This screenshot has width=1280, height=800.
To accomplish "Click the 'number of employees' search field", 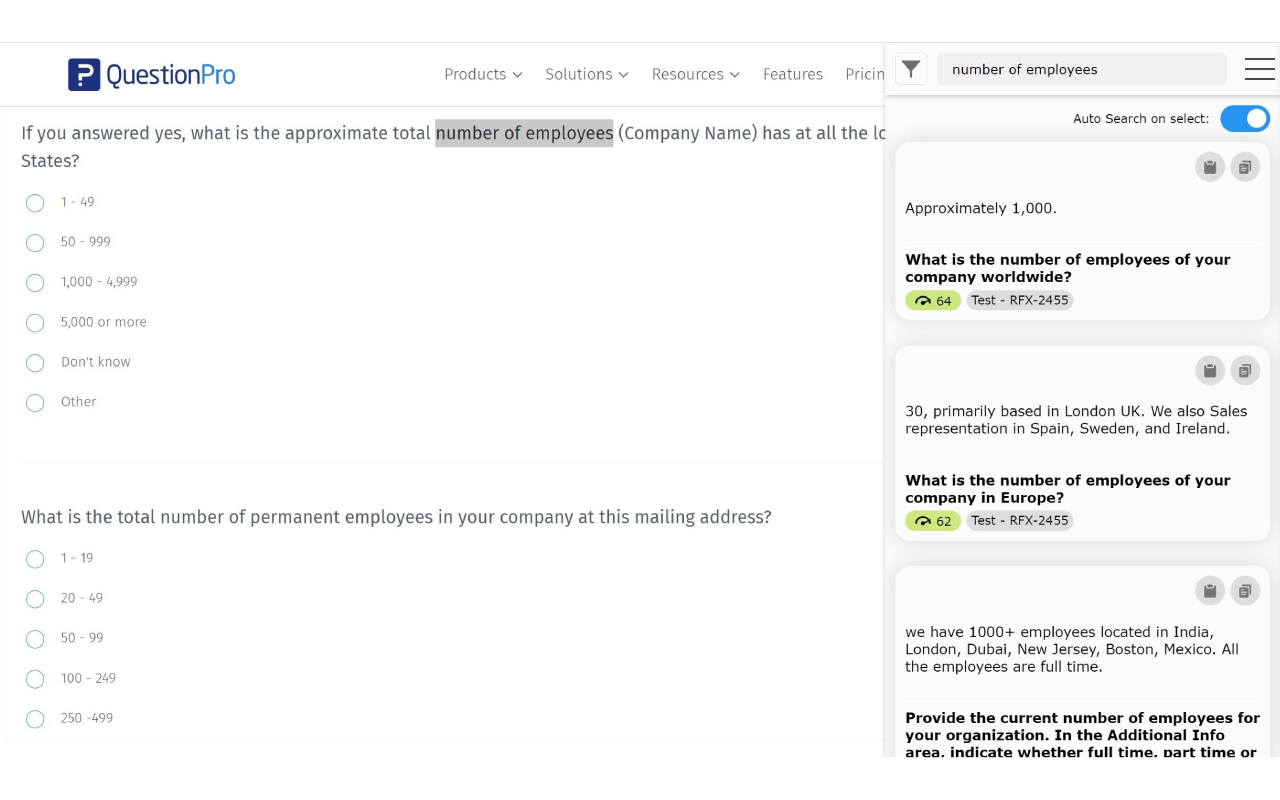I will (x=1081, y=69).
